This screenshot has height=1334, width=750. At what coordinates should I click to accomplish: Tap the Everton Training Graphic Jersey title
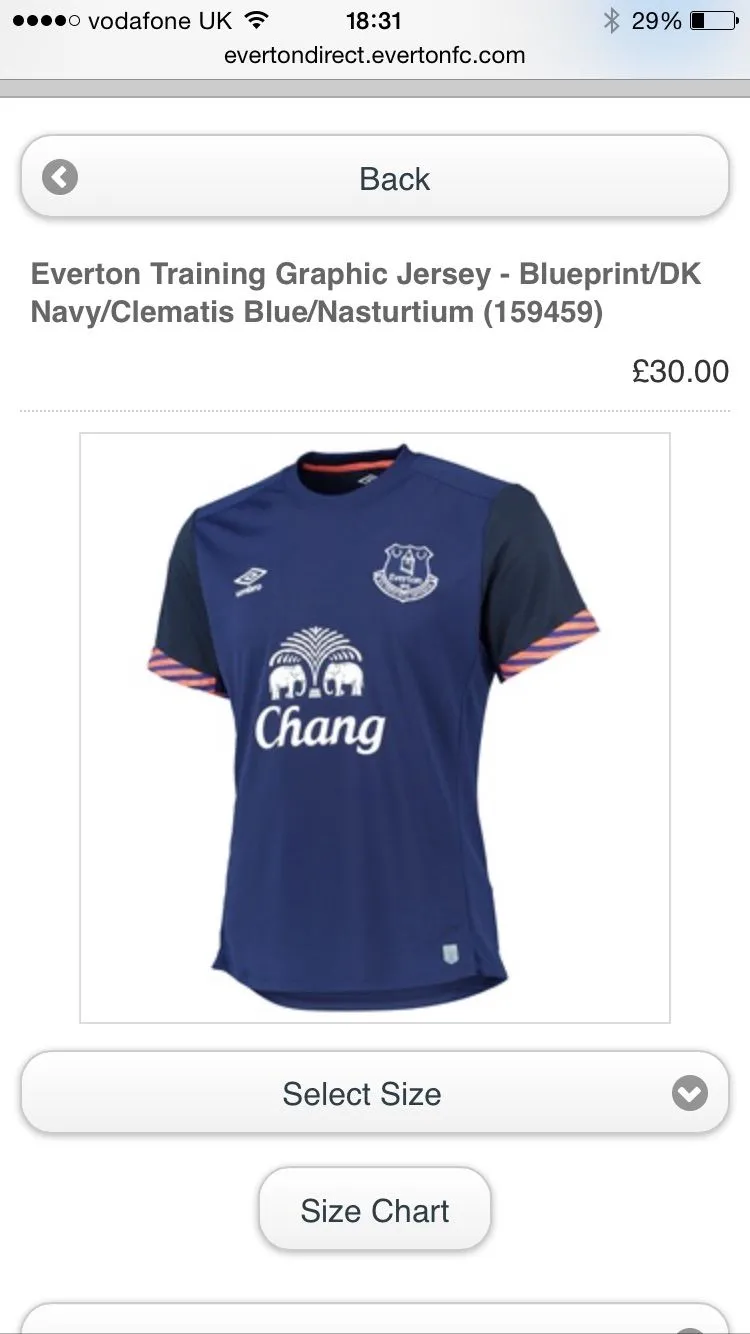[x=366, y=292]
